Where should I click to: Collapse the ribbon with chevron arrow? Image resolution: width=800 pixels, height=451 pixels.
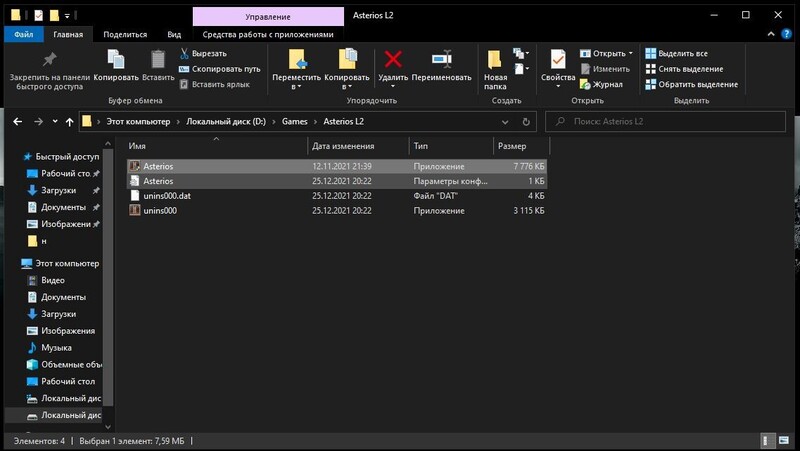click(x=771, y=34)
